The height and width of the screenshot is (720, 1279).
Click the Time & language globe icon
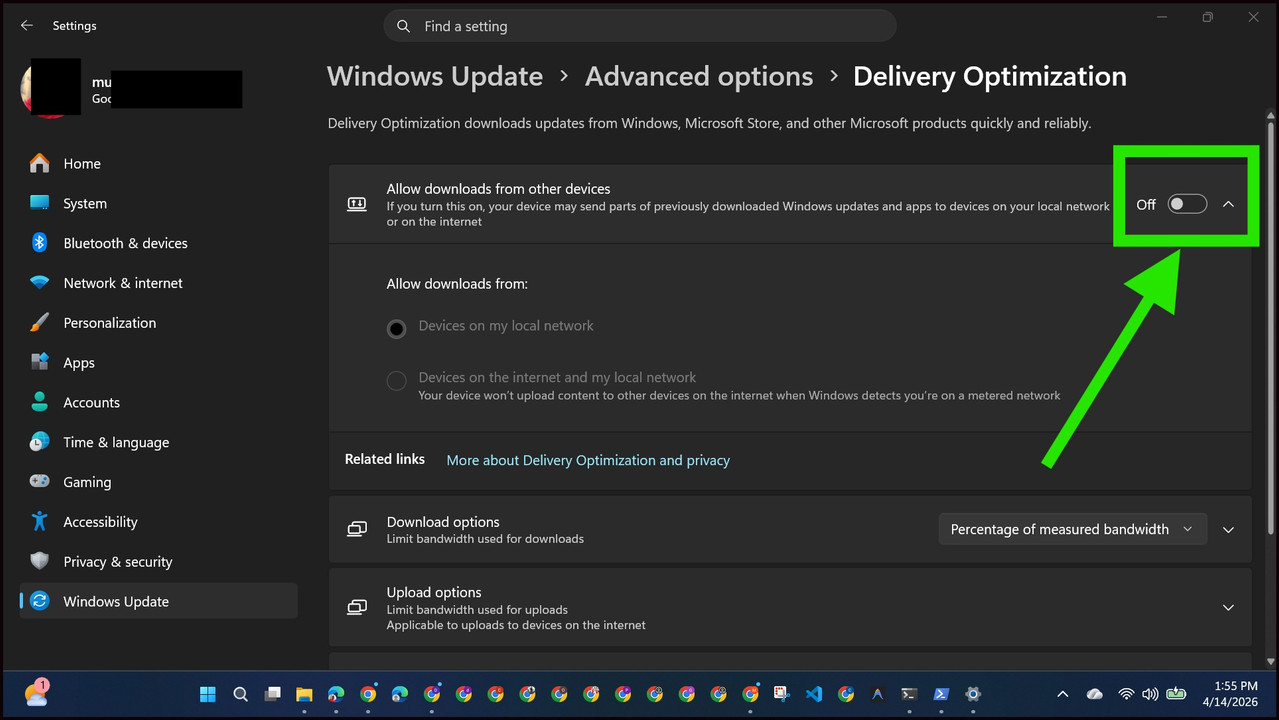(40, 442)
